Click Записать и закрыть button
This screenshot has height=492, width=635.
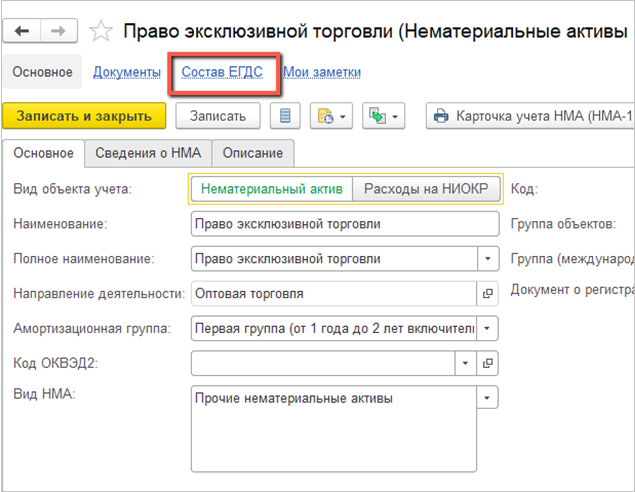pos(83,116)
